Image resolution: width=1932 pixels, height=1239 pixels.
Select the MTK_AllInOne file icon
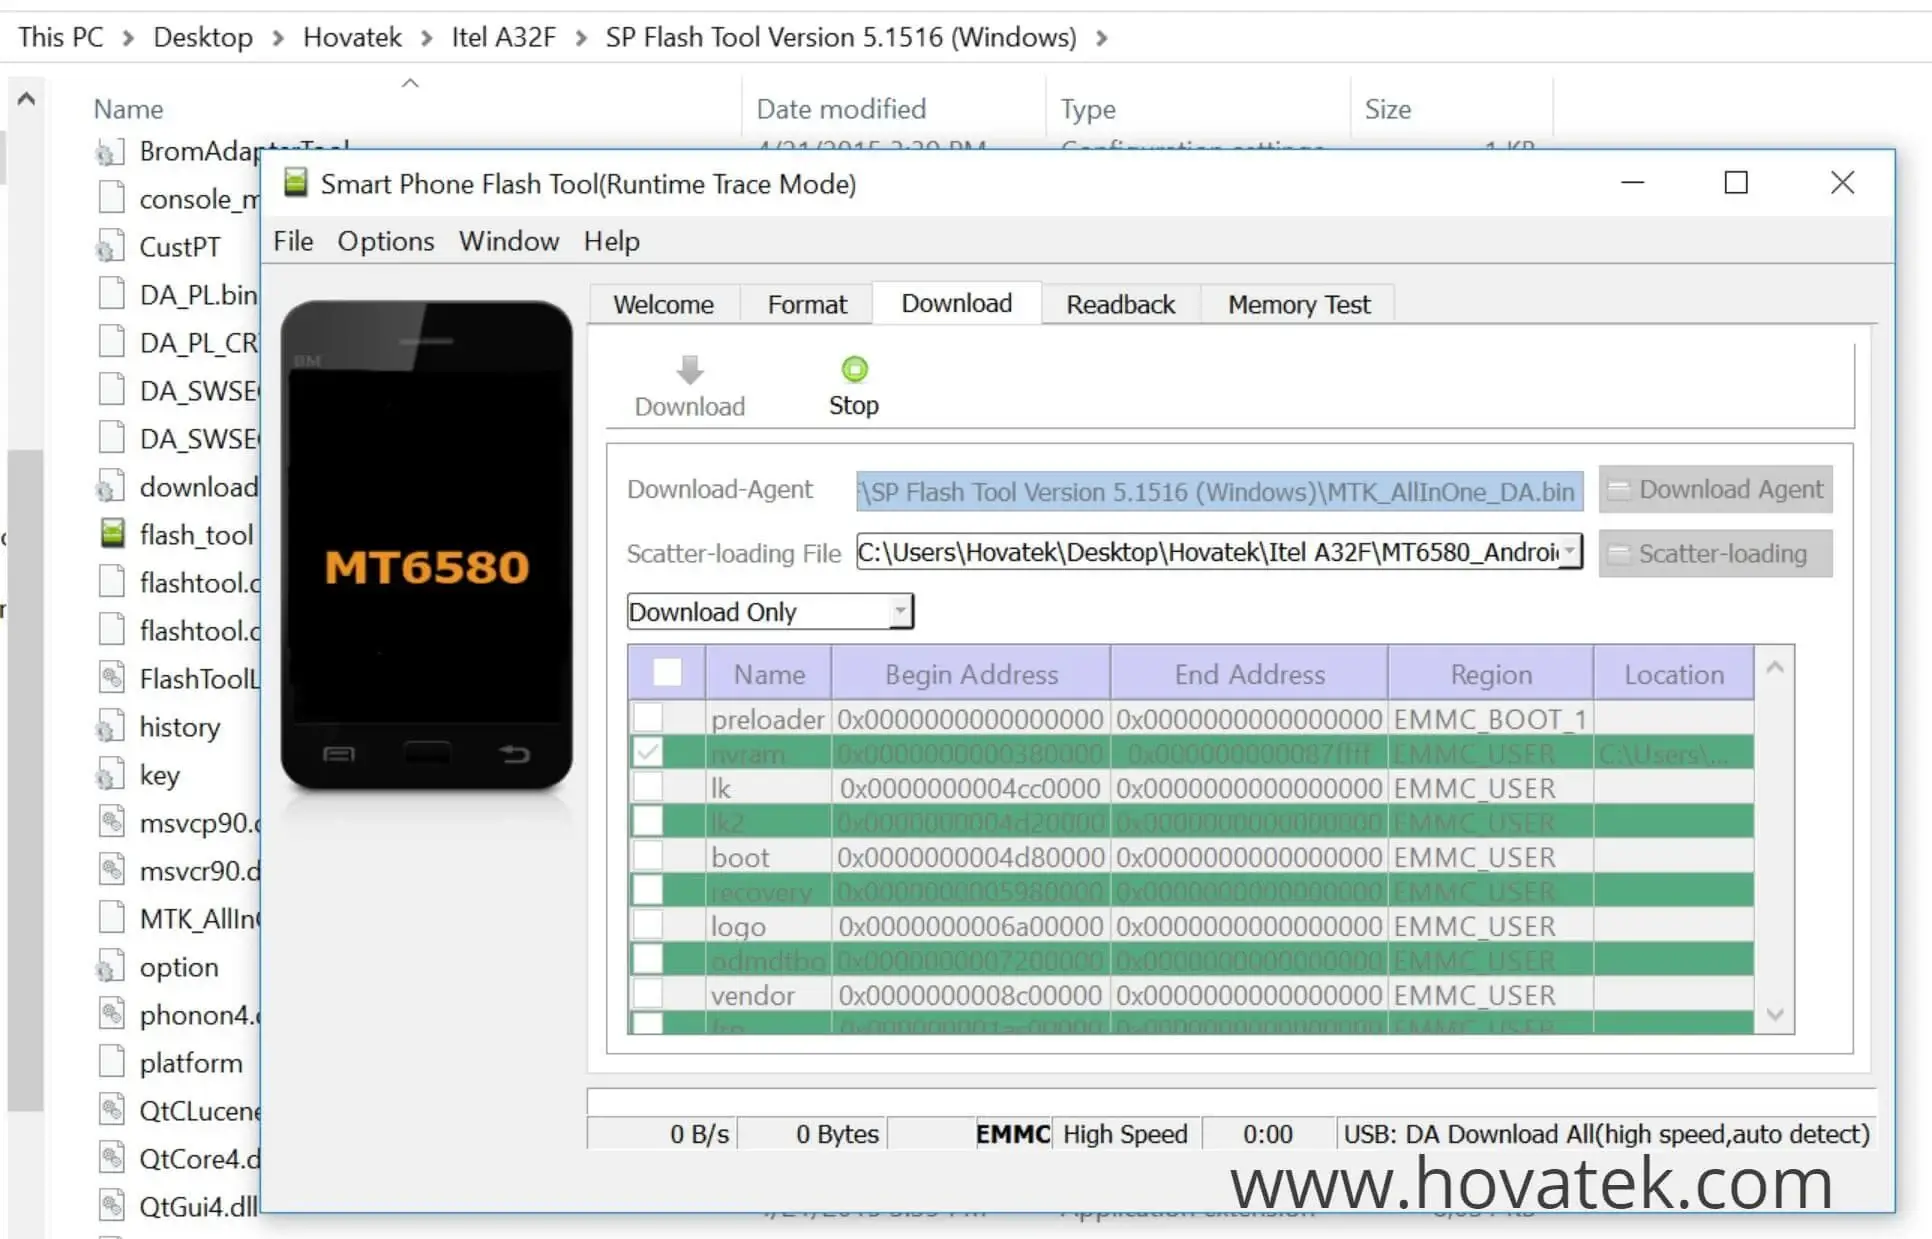[x=112, y=917]
